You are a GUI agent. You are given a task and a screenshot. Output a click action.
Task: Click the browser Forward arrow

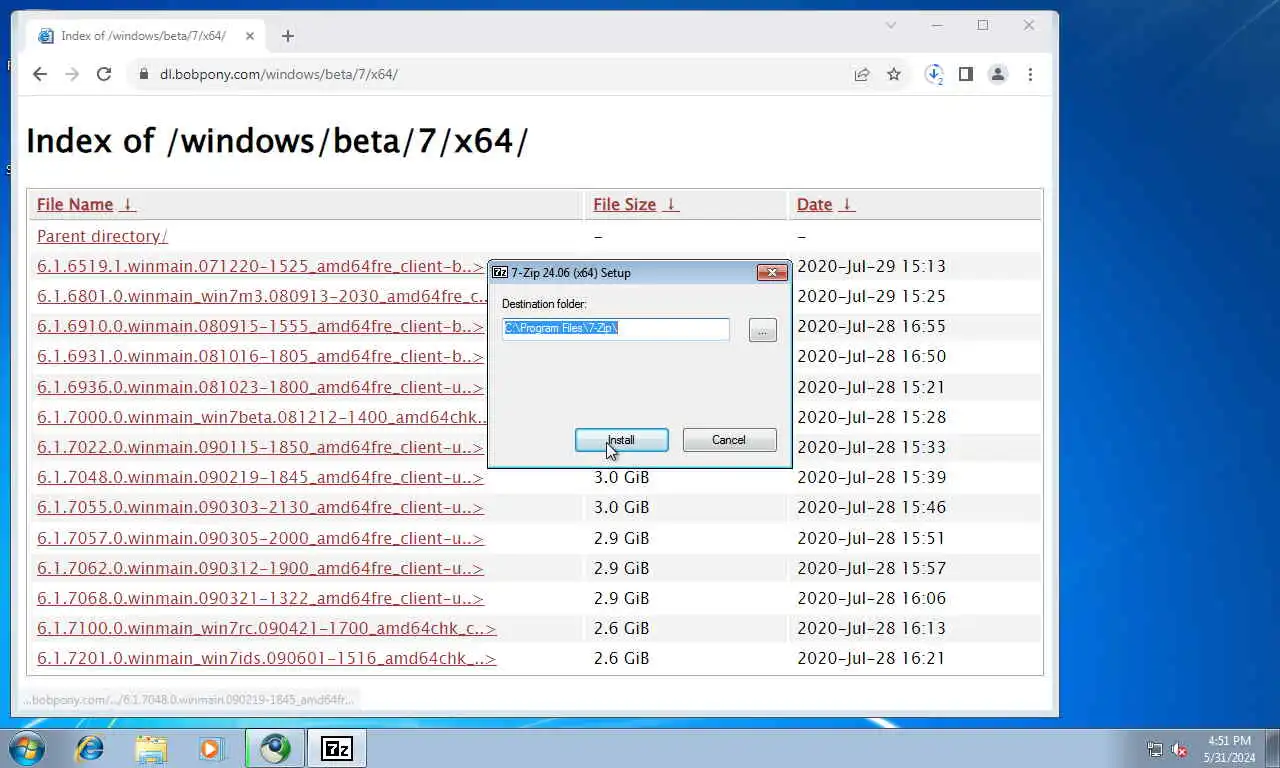coord(72,74)
